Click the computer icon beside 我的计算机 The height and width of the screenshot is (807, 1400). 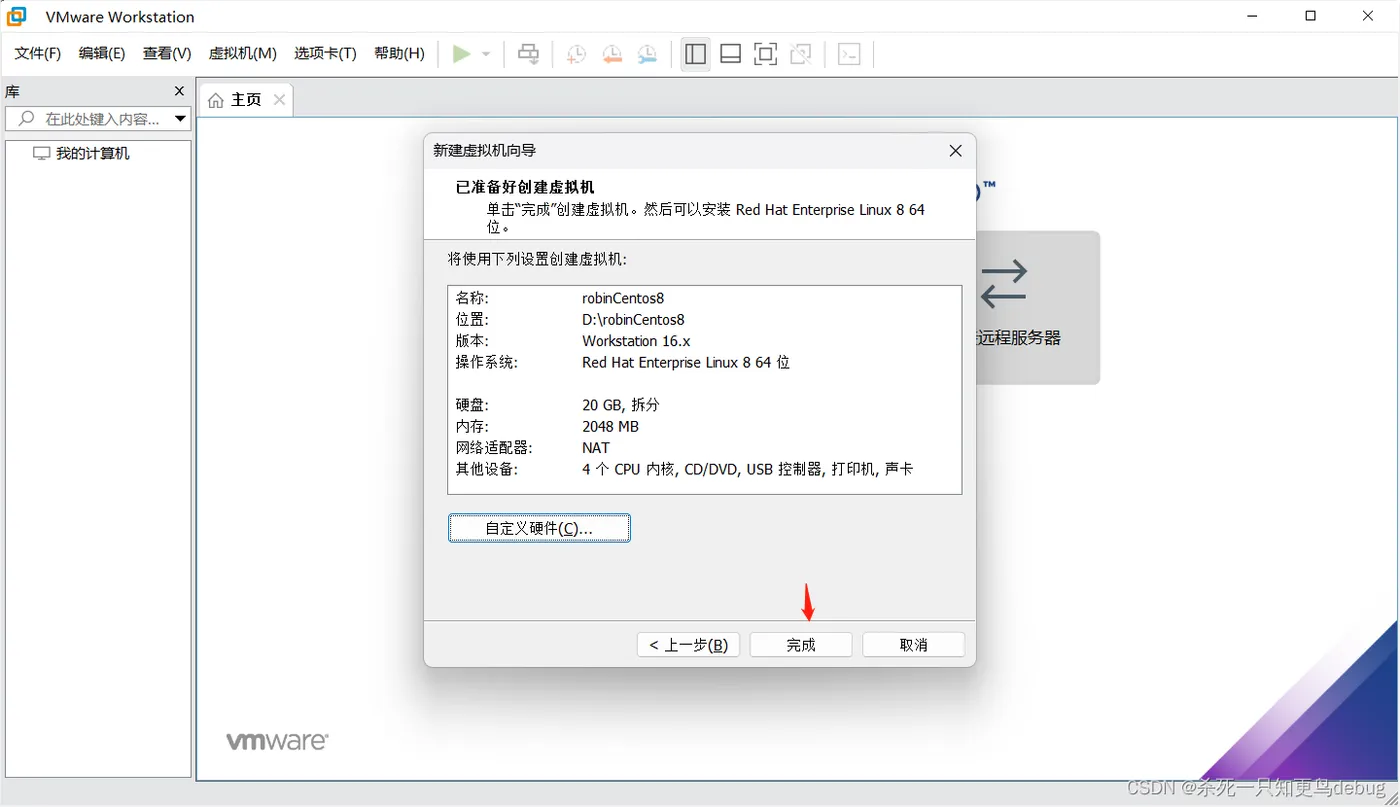(x=41, y=153)
